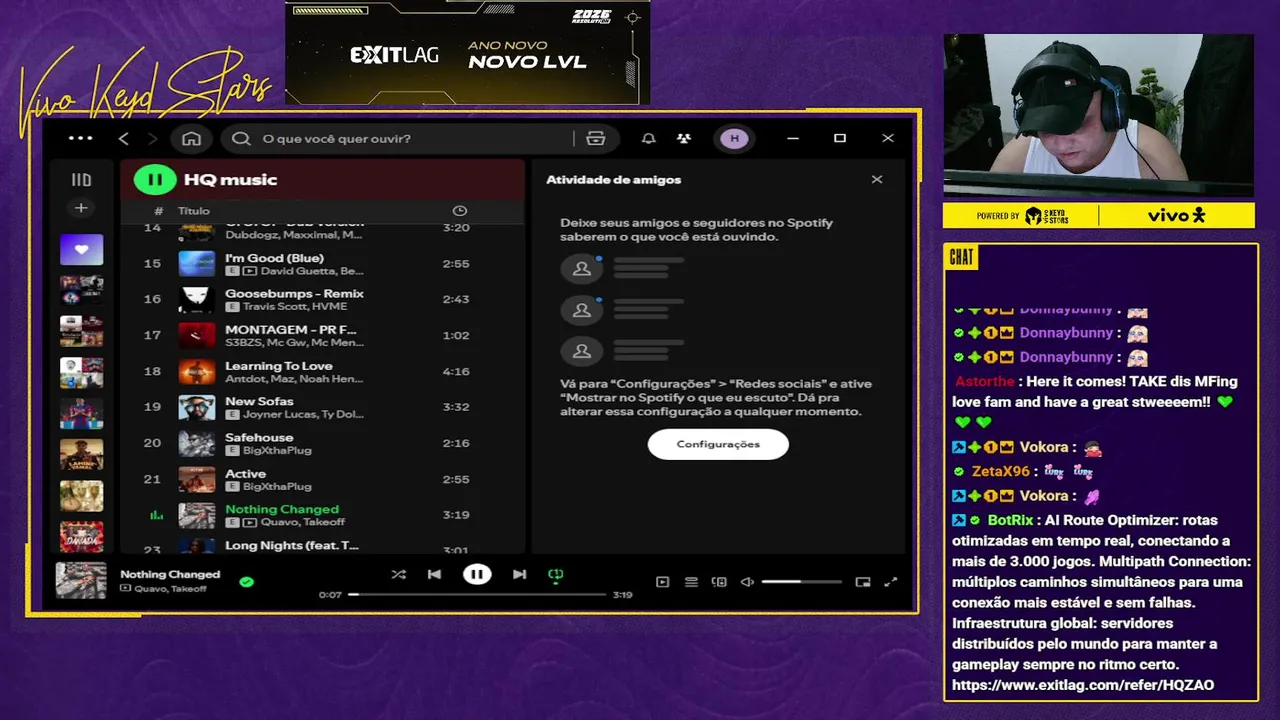Toggle the green saved checkmark for current song

point(246,581)
